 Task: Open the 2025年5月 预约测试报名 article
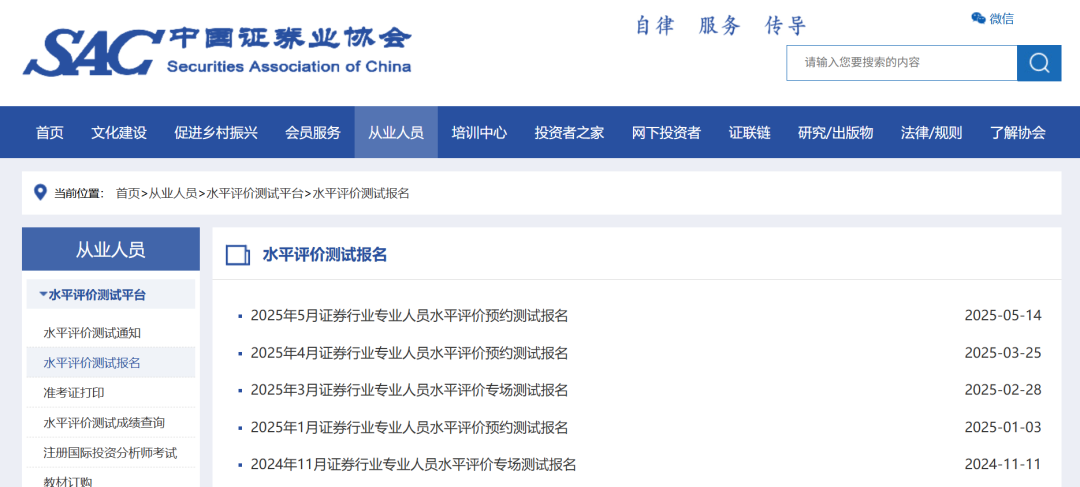[x=409, y=315]
